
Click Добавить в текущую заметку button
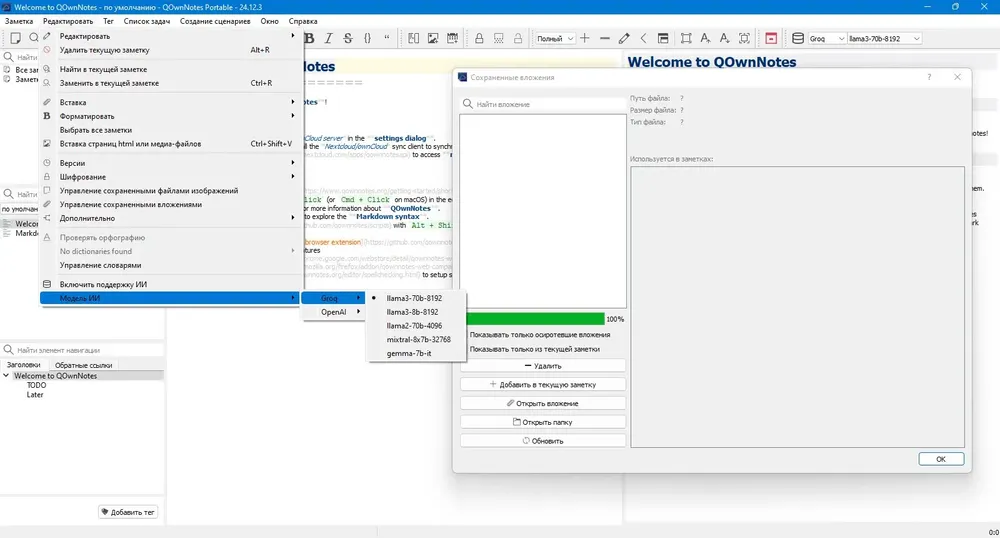(543, 384)
